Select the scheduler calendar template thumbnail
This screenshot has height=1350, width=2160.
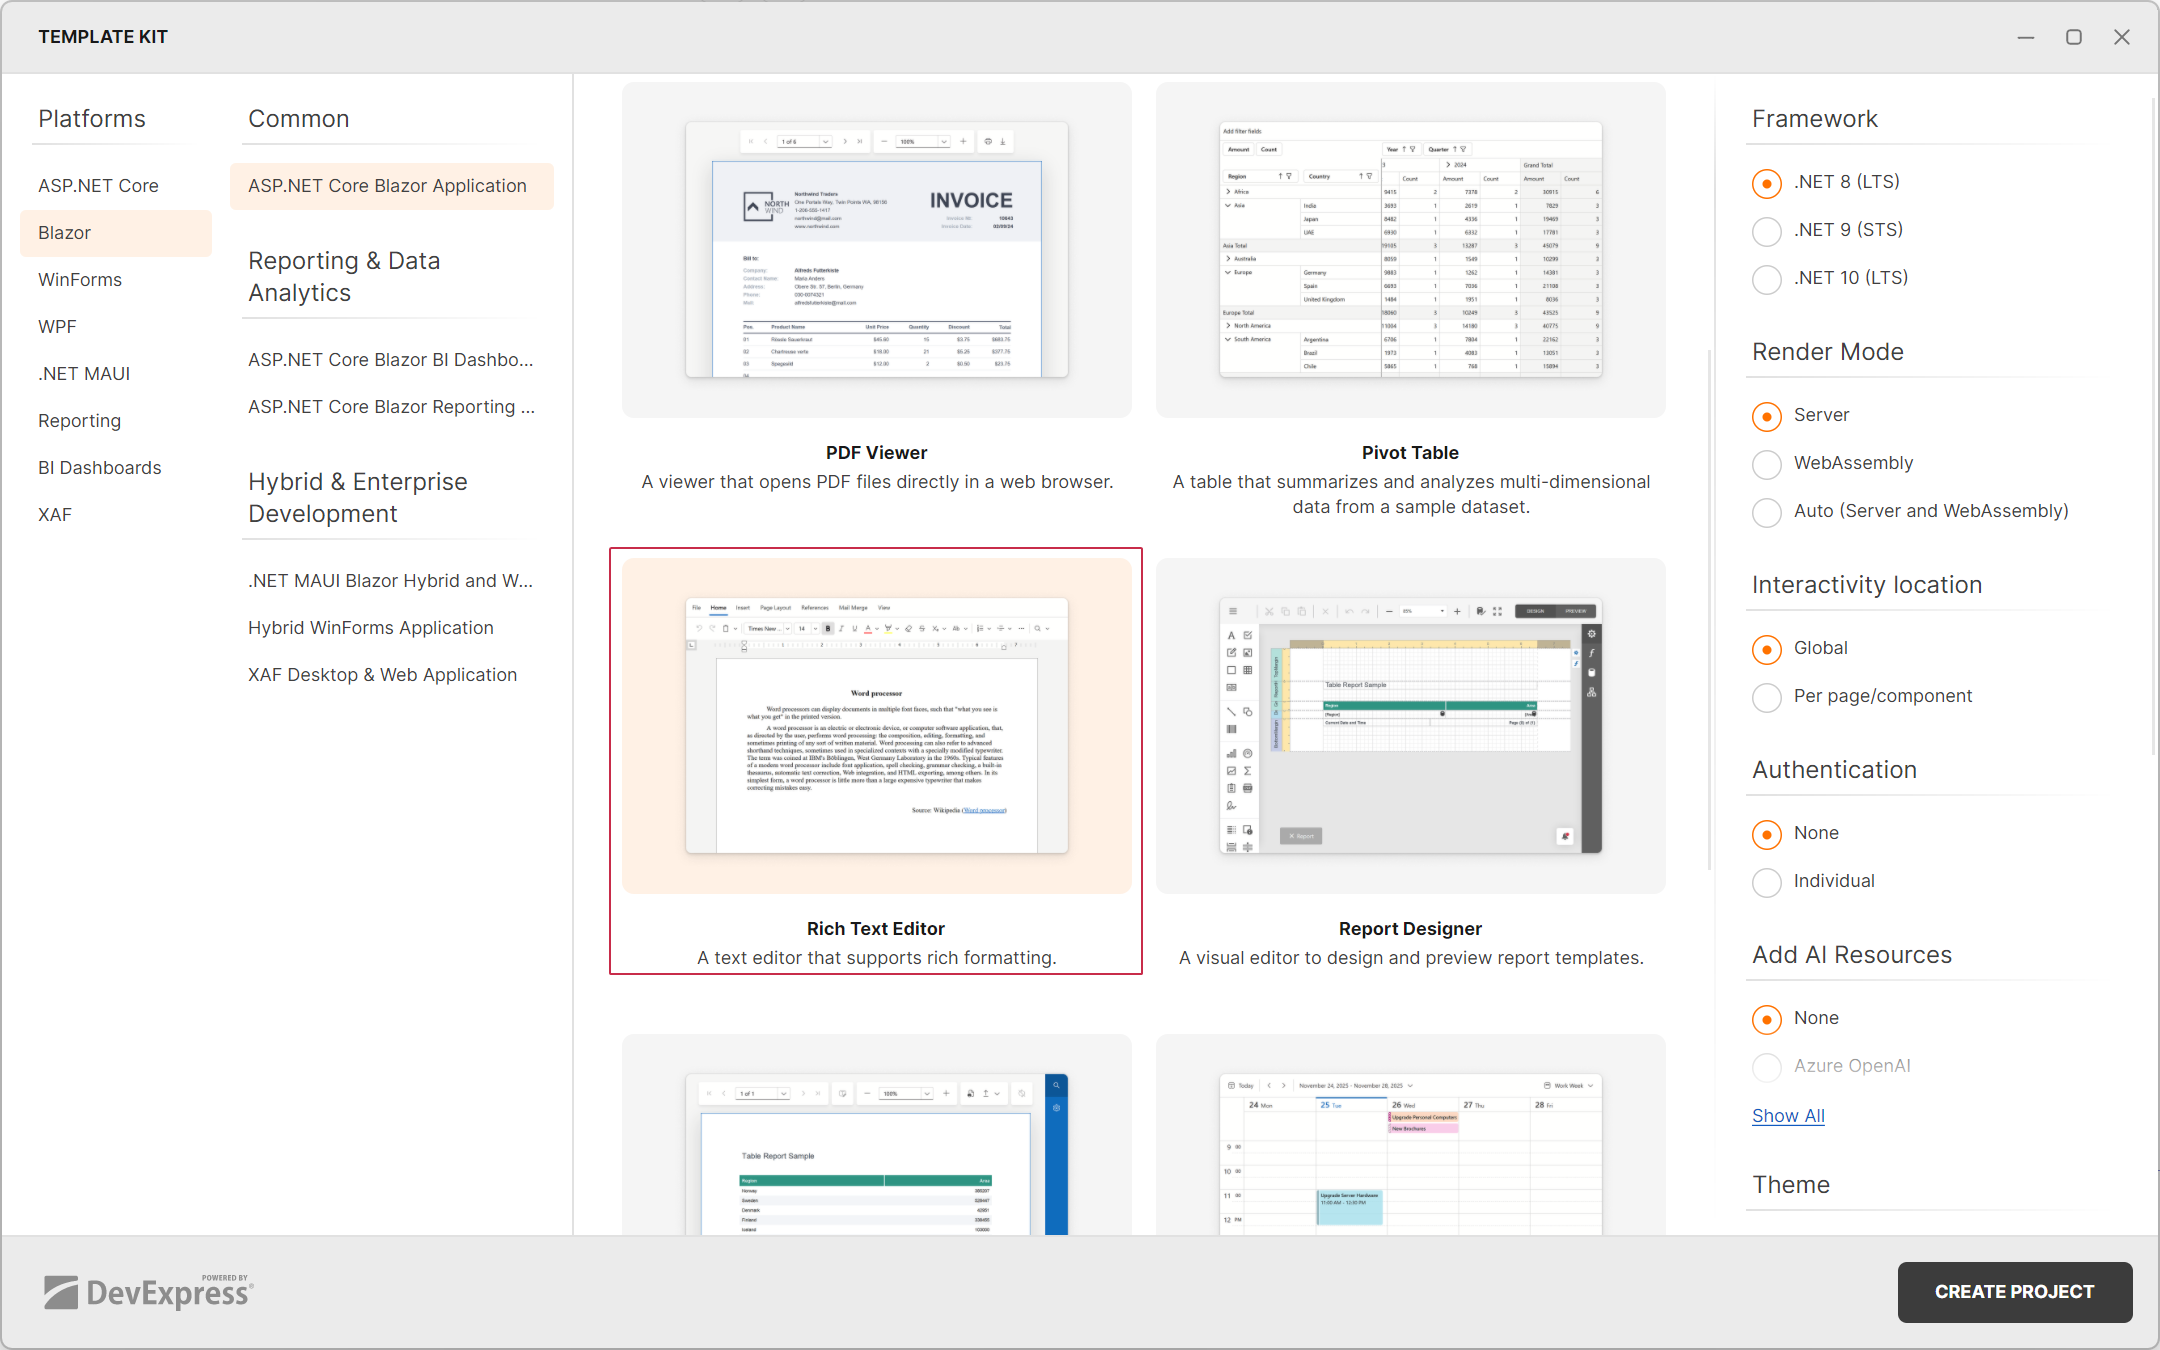click(x=1410, y=1150)
